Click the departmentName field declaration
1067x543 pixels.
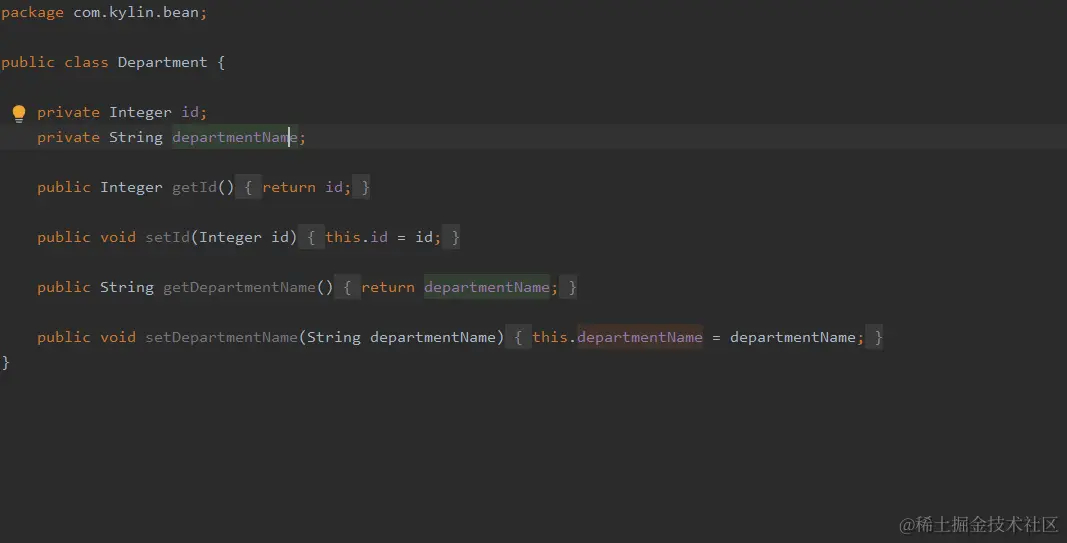235,137
